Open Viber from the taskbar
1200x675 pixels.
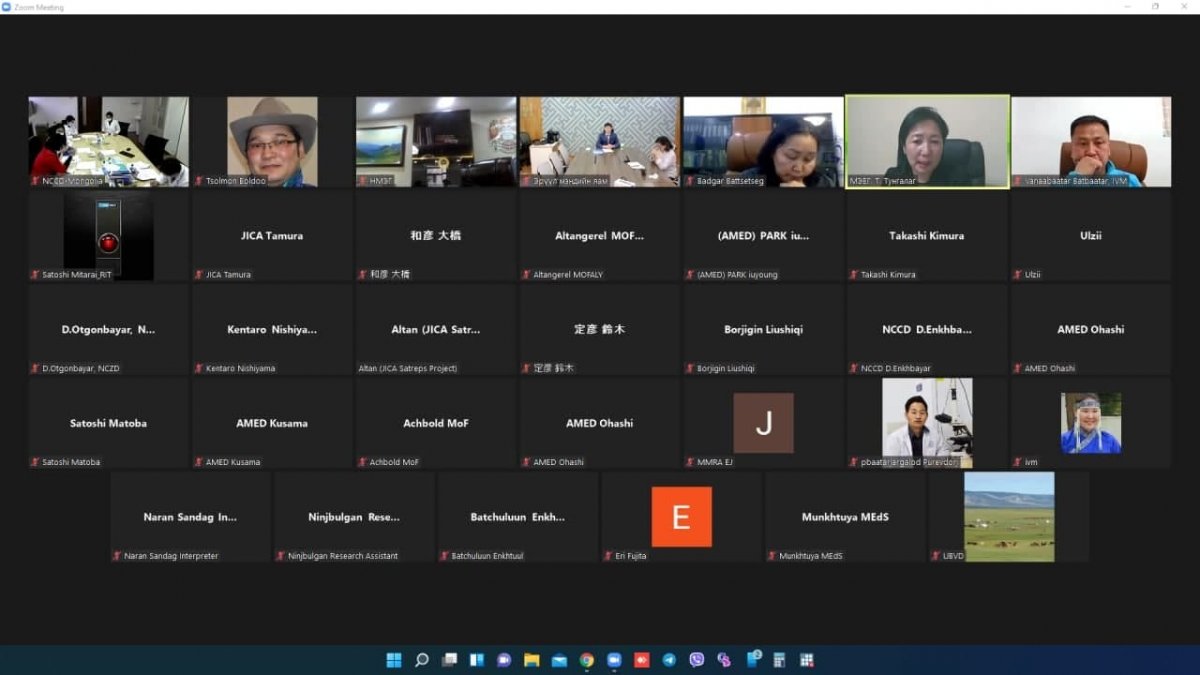[697, 660]
